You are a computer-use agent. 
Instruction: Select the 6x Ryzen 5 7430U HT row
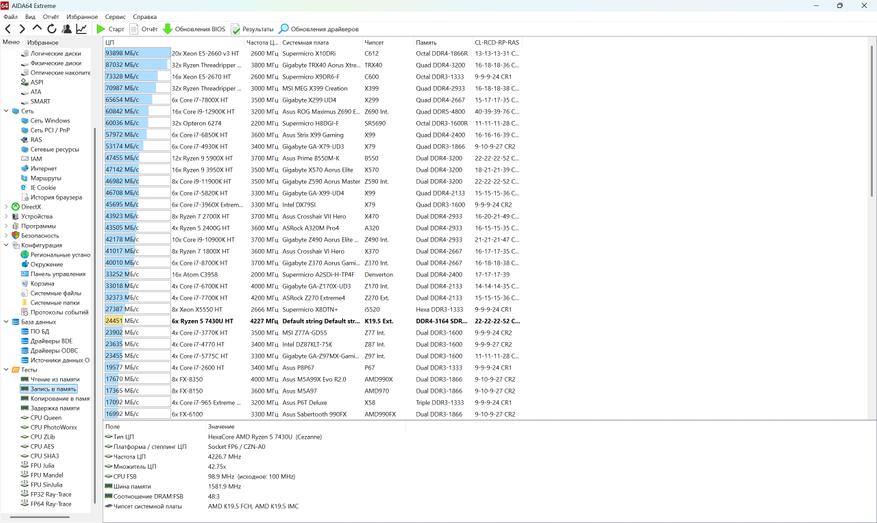pyautogui.click(x=312, y=321)
